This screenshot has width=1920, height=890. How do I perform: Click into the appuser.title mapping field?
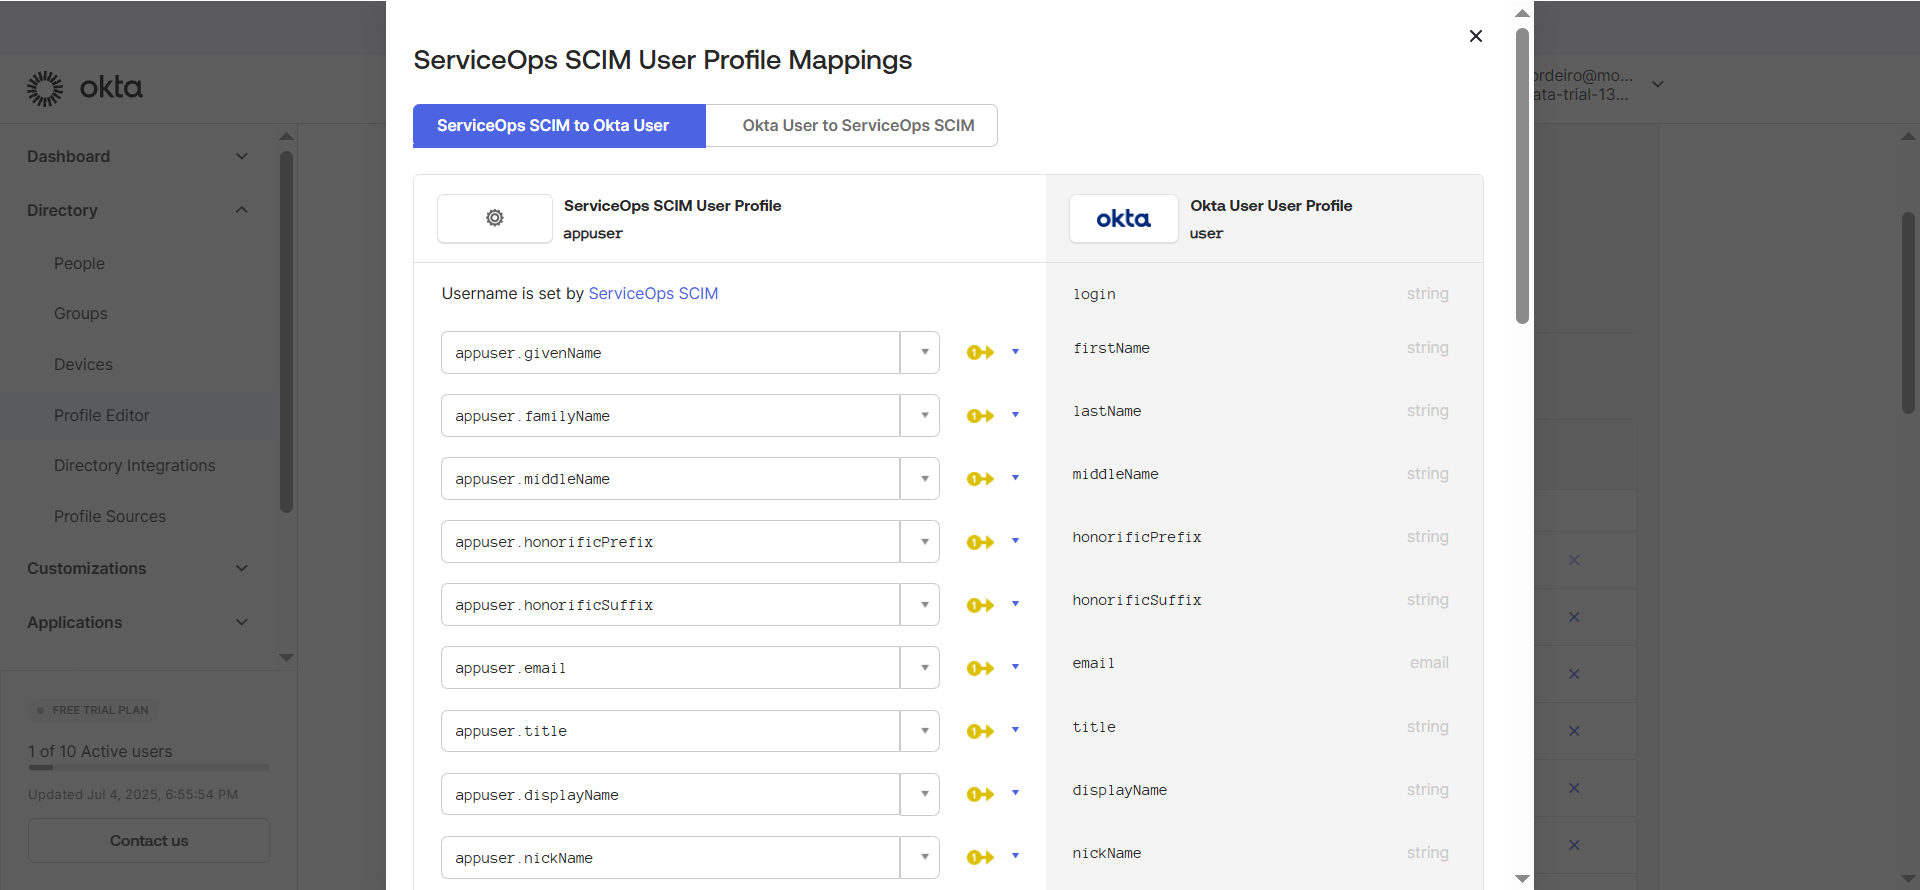[670, 731]
